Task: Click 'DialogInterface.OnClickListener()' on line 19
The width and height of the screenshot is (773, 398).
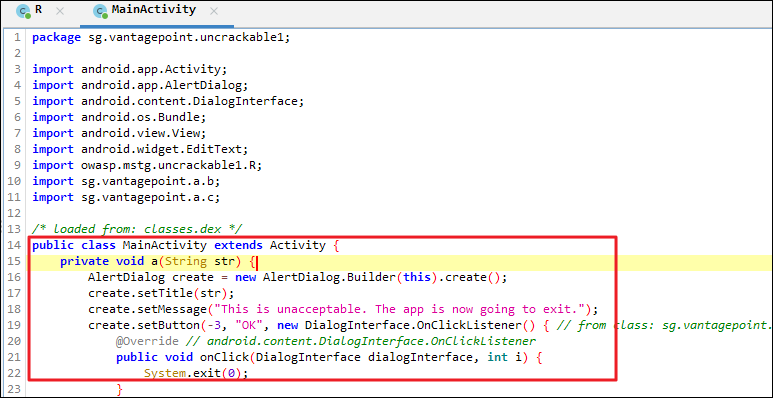Action: (420, 325)
